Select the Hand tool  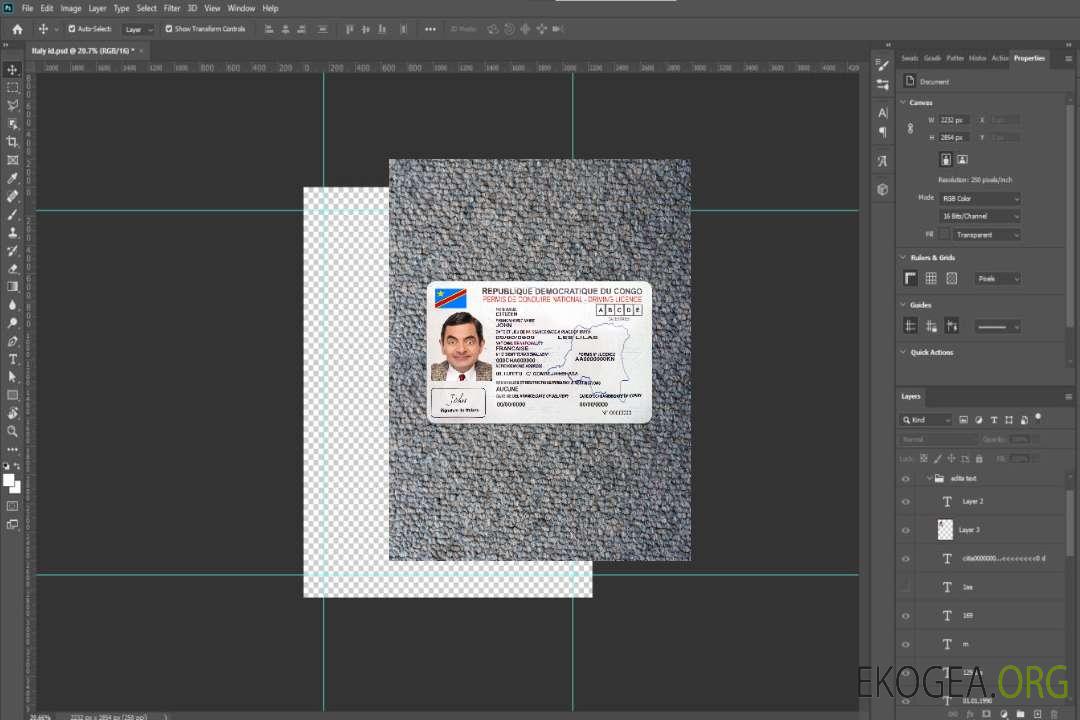coord(12,413)
